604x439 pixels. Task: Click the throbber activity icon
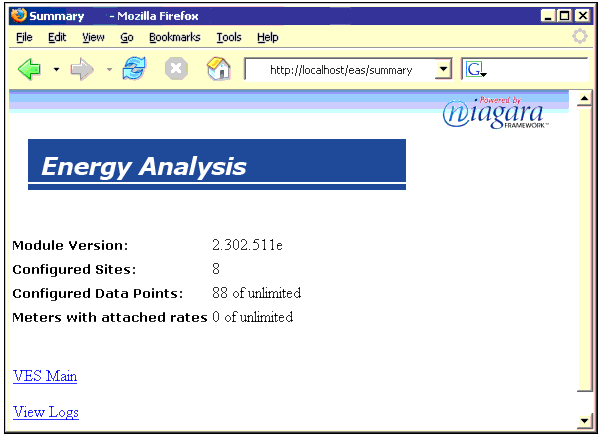tap(580, 37)
